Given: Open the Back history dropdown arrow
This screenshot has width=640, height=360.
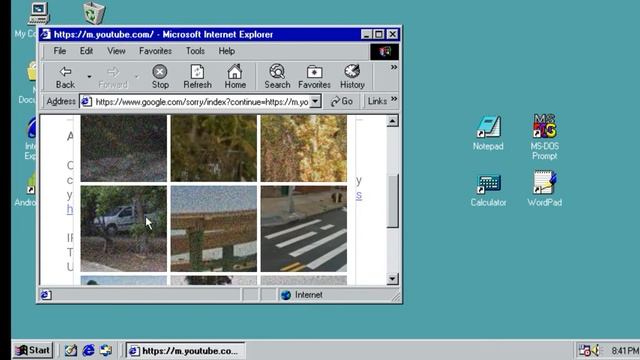Looking at the screenshot, I should click(x=89, y=77).
